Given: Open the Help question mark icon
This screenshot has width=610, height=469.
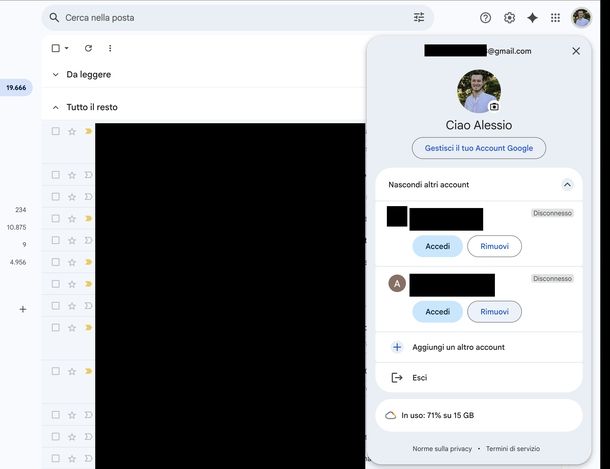Looking at the screenshot, I should [486, 17].
